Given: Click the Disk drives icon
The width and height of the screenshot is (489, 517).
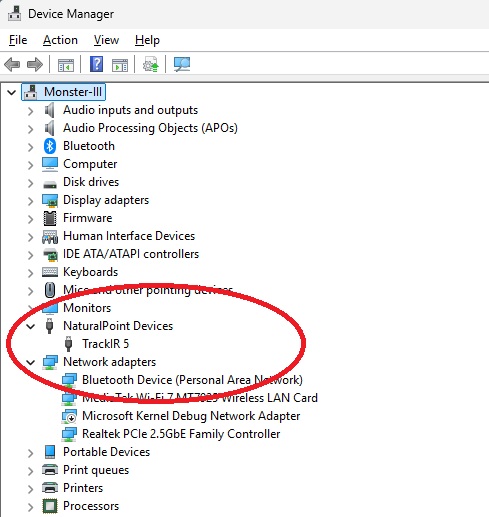Looking at the screenshot, I should point(50,184).
